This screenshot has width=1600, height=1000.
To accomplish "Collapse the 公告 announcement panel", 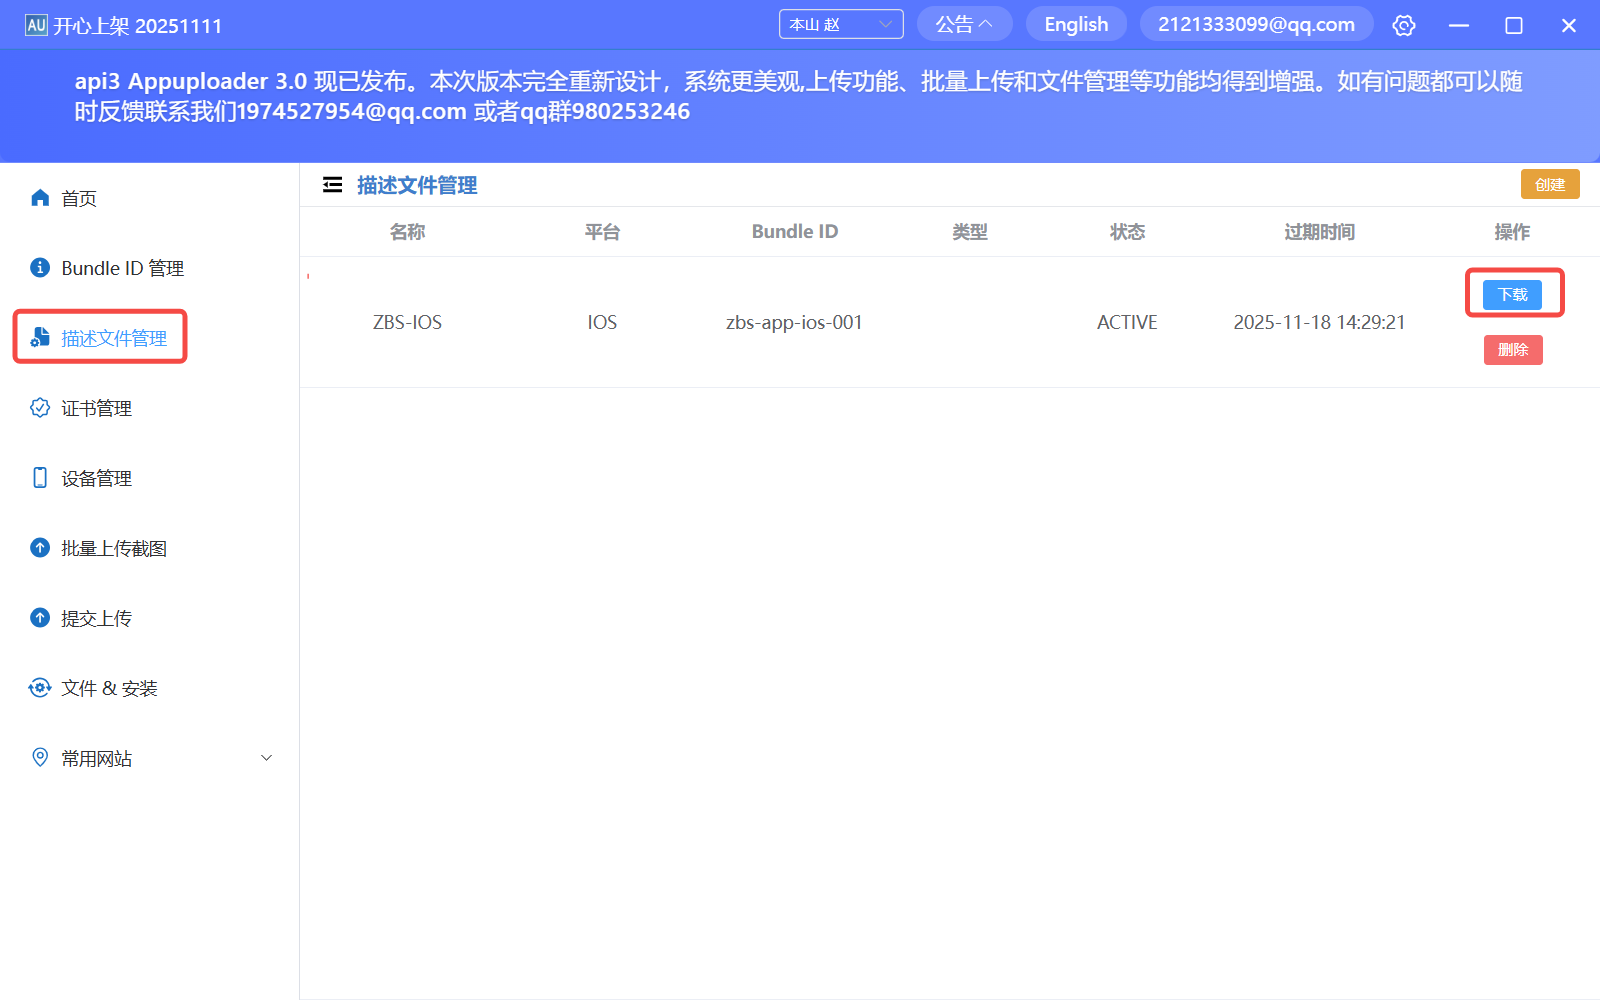I will pos(963,23).
